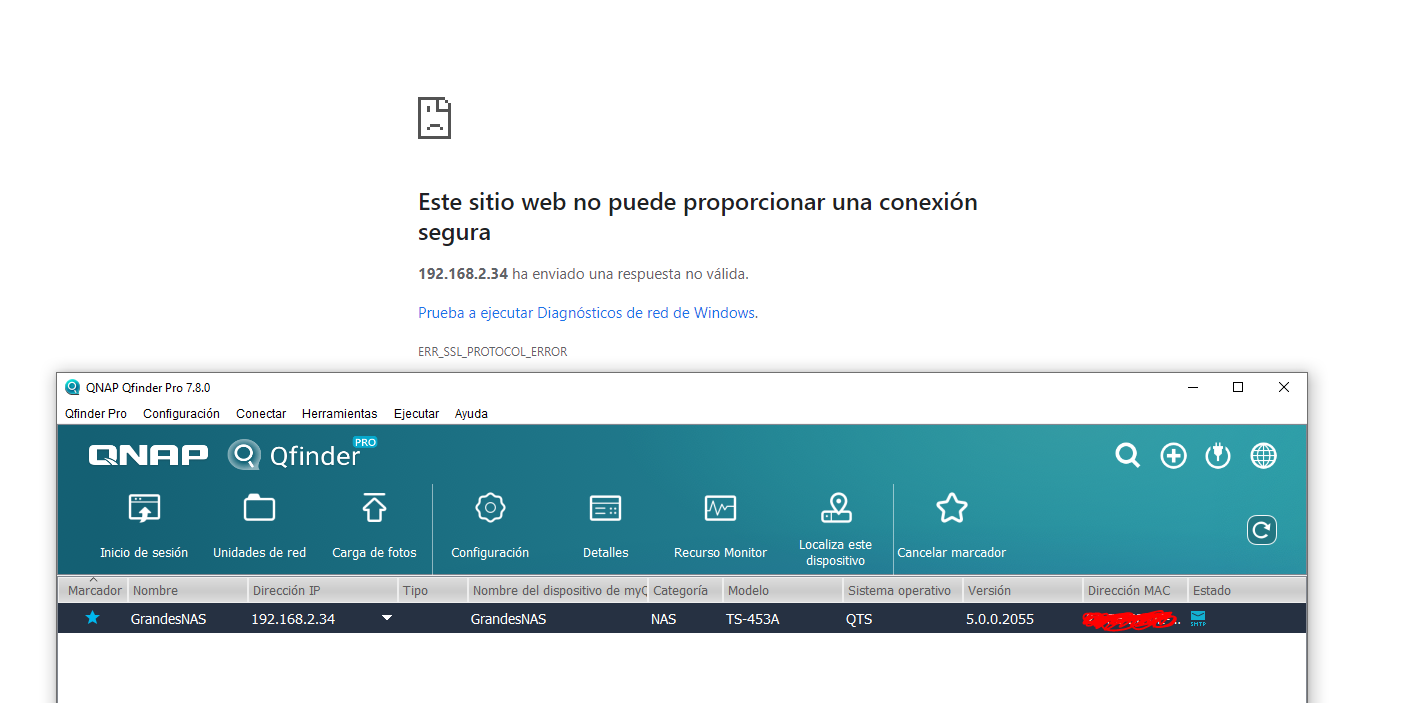Open the Configuración gear icon in toolbar

click(490, 509)
